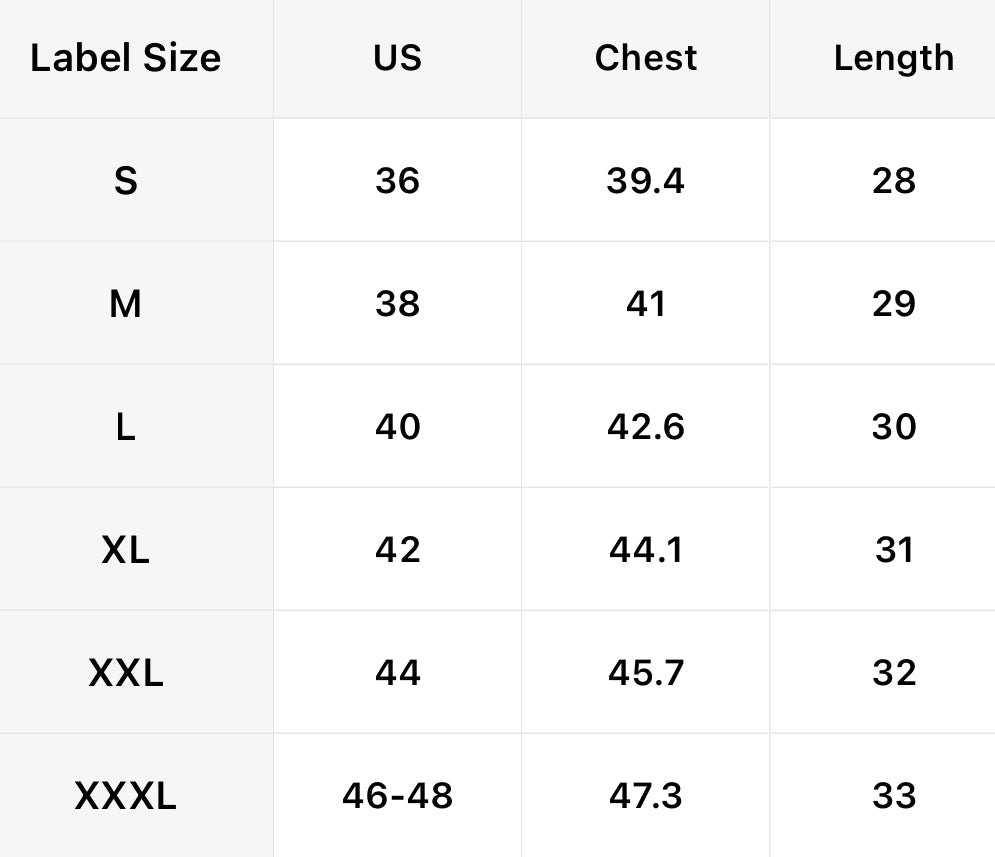
Task: Click the Chest column header
Action: [645, 58]
